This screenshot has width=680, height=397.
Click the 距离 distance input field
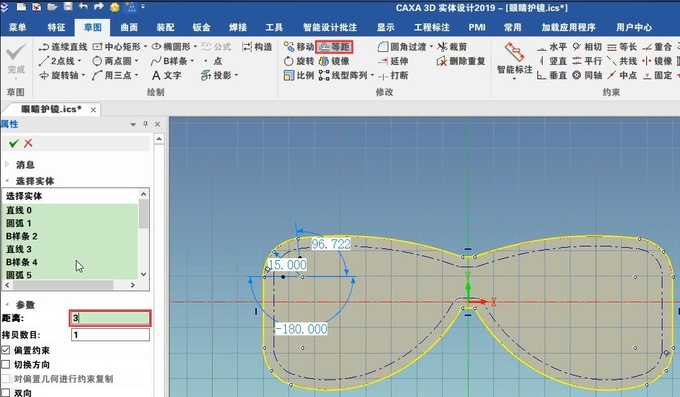coord(110,318)
